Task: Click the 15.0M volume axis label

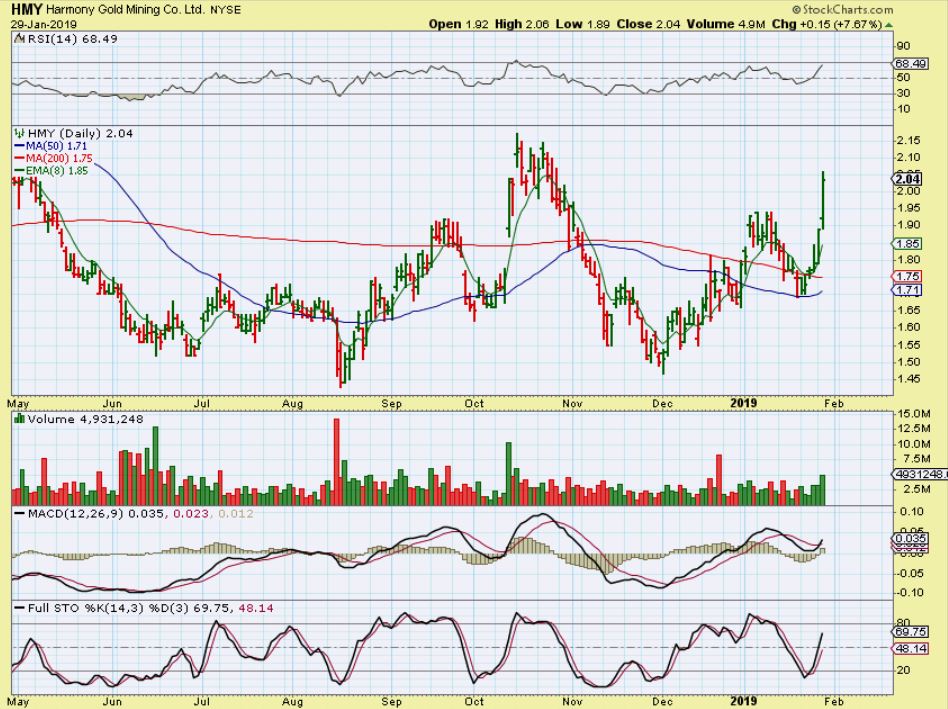Action: [913, 413]
